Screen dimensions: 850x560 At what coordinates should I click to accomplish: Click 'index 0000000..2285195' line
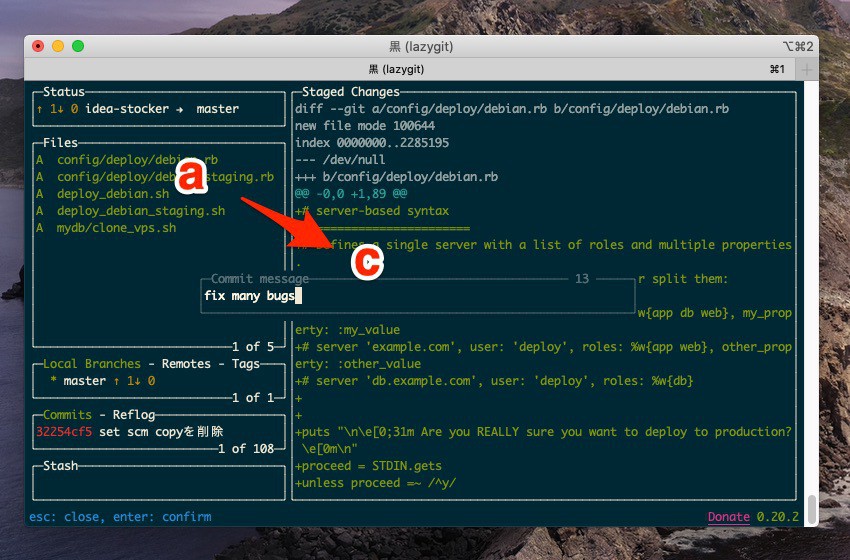tap(372, 143)
